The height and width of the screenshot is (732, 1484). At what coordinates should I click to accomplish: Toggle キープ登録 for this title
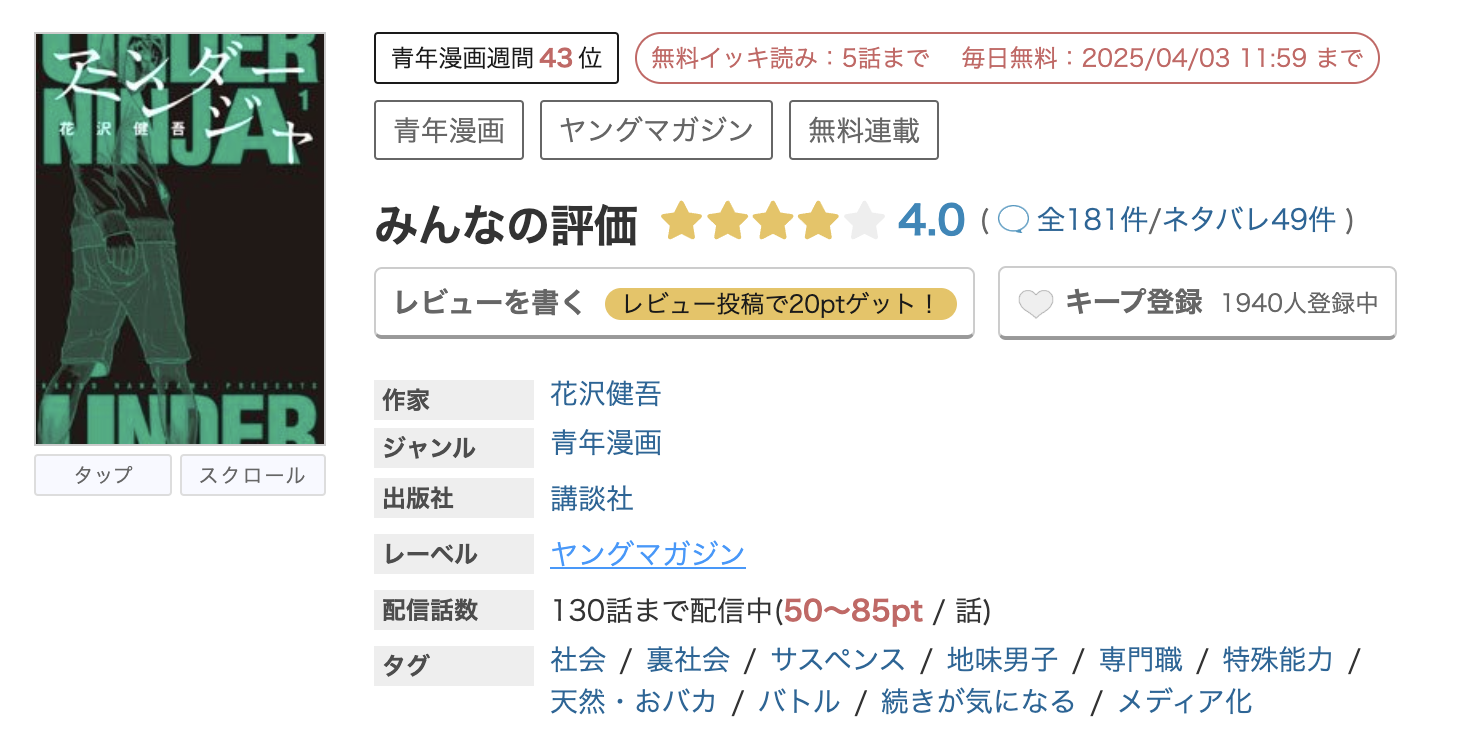1135,302
